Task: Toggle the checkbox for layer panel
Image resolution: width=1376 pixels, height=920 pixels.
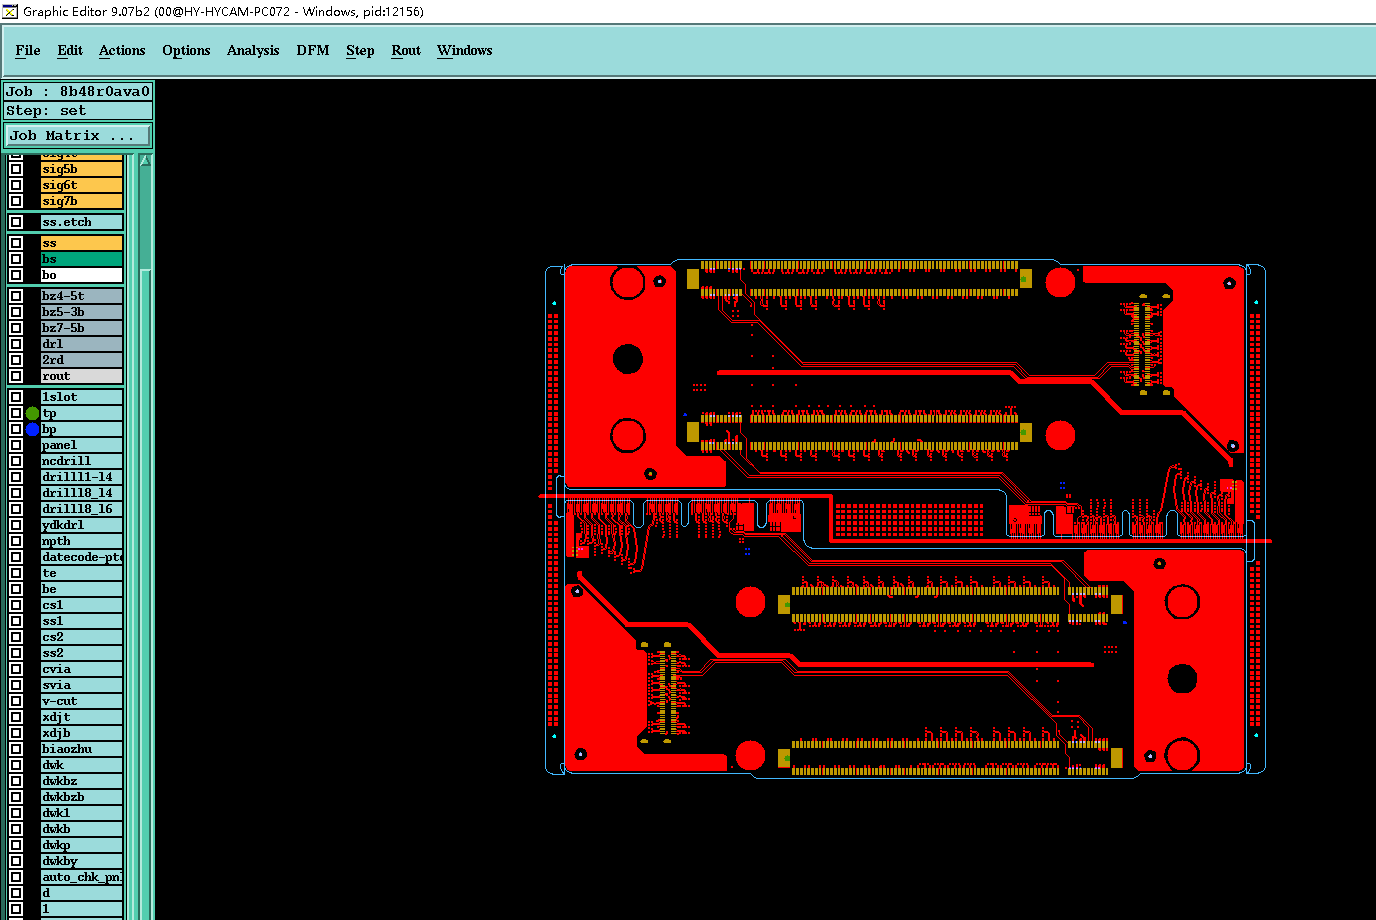Action: pyautogui.click(x=16, y=445)
